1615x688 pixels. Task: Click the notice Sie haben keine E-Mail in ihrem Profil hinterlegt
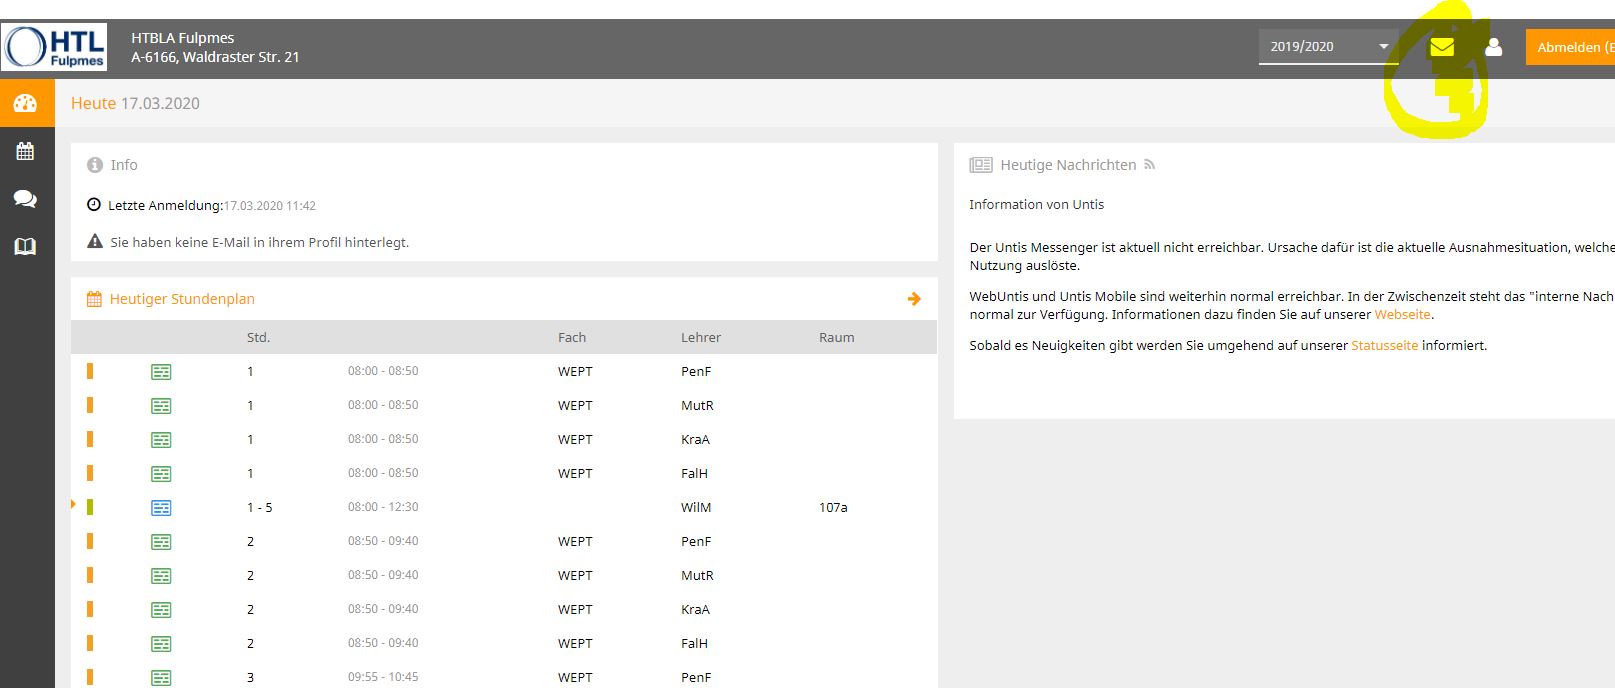tap(259, 242)
